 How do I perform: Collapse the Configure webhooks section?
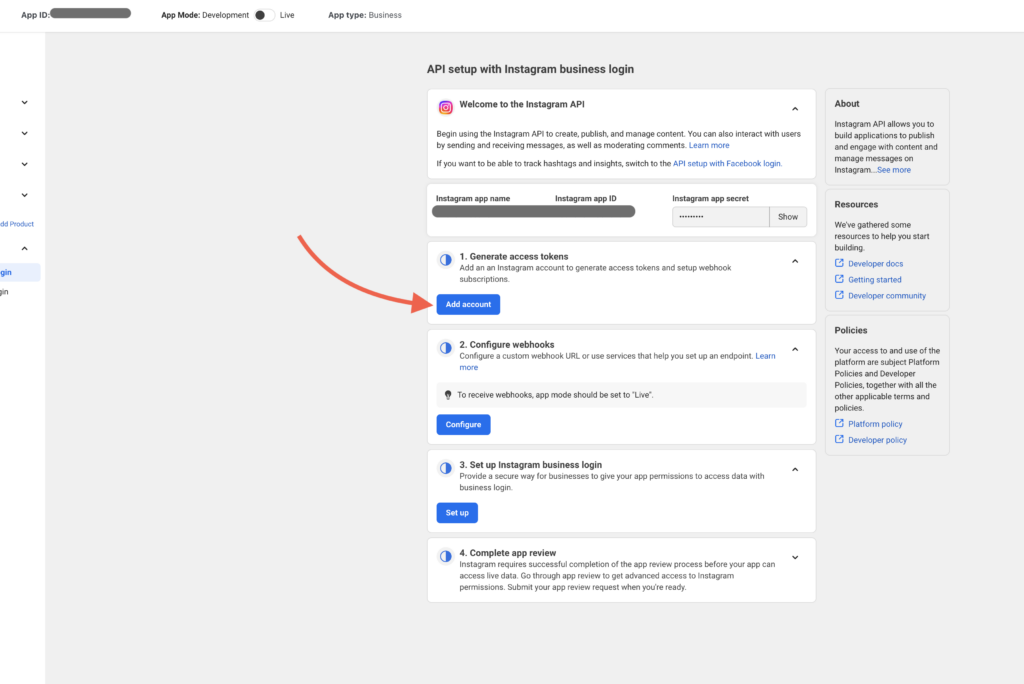click(795, 349)
